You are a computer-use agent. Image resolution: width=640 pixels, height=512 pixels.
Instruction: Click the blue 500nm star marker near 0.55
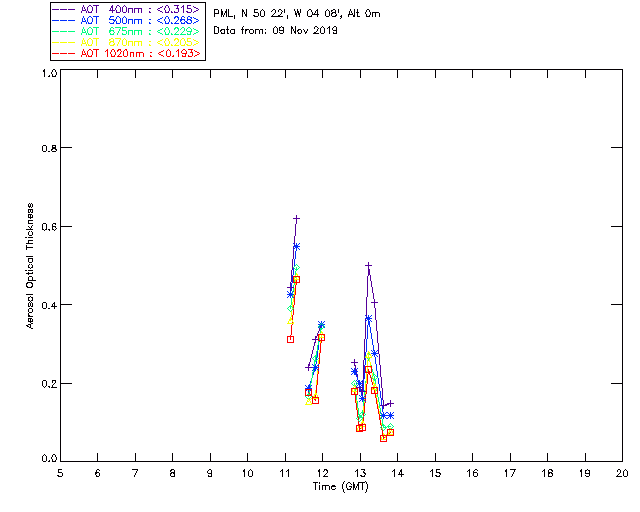[297, 247]
